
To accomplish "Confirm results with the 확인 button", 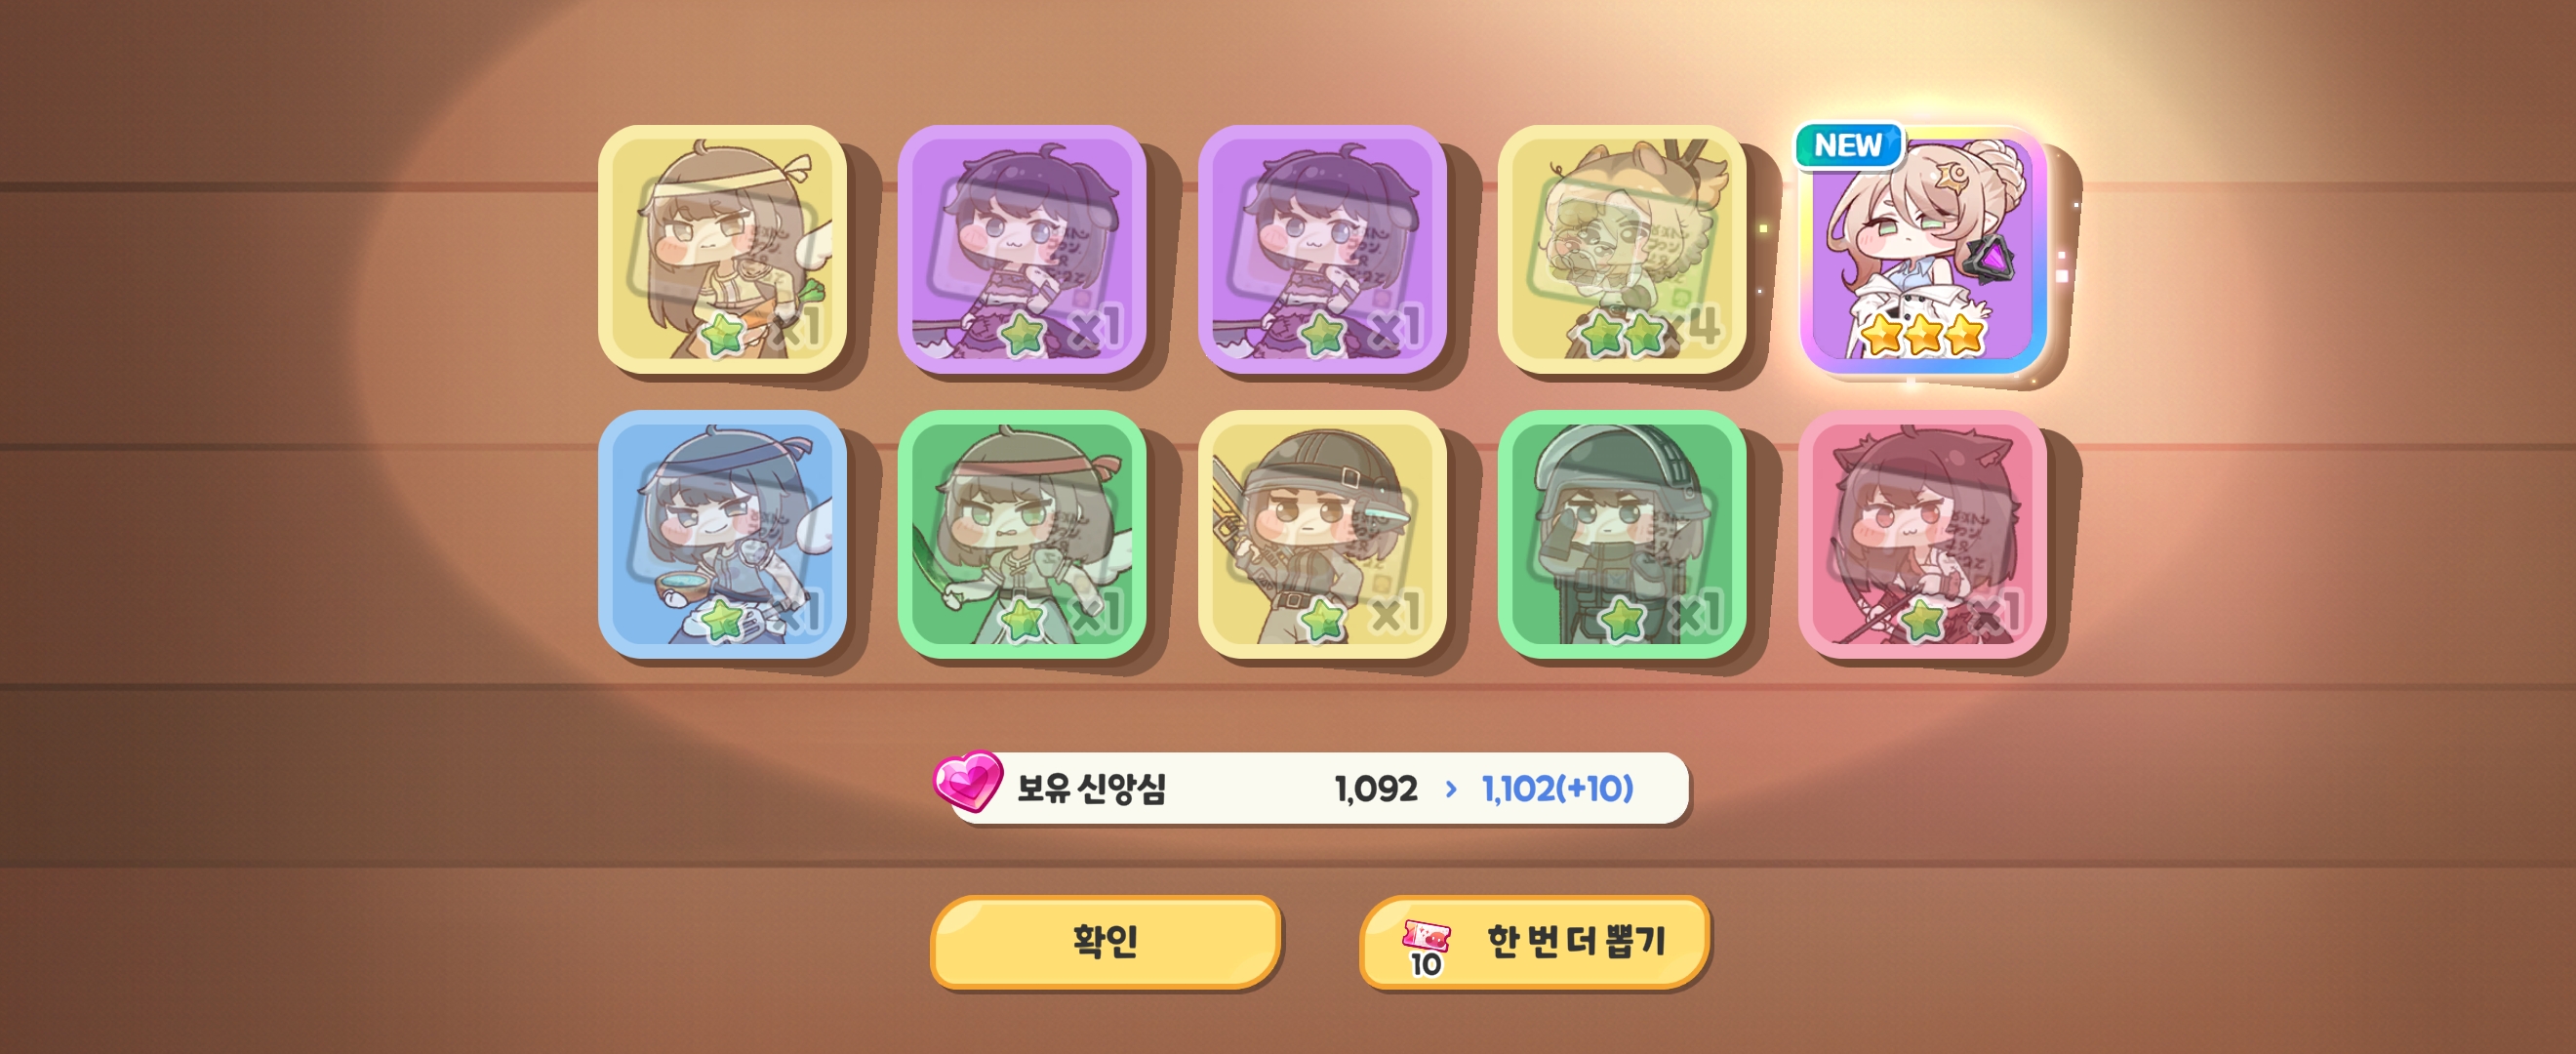I will coord(1105,941).
